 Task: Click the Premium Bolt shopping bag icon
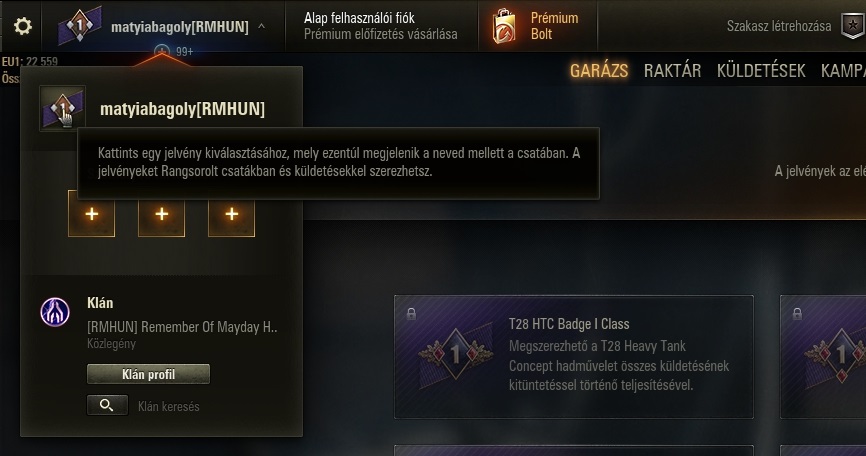pyautogui.click(x=504, y=26)
